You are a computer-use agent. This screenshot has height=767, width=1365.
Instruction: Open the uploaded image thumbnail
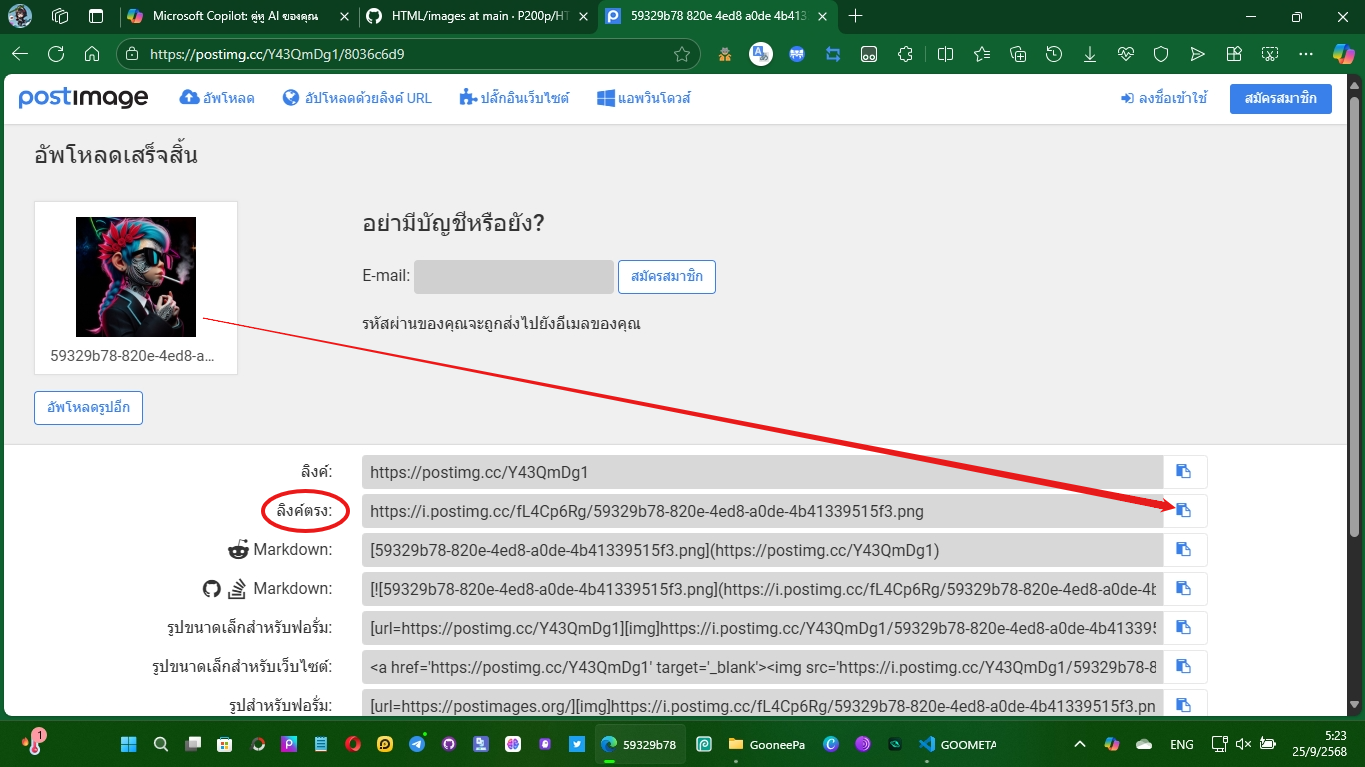pos(135,276)
